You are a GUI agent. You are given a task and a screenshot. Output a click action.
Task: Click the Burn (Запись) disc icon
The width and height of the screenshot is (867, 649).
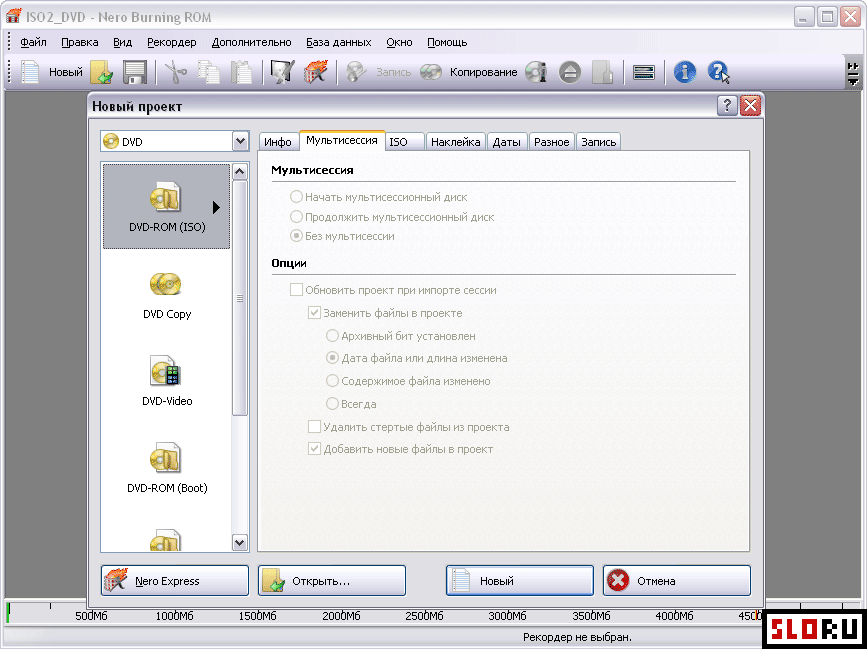click(356, 72)
